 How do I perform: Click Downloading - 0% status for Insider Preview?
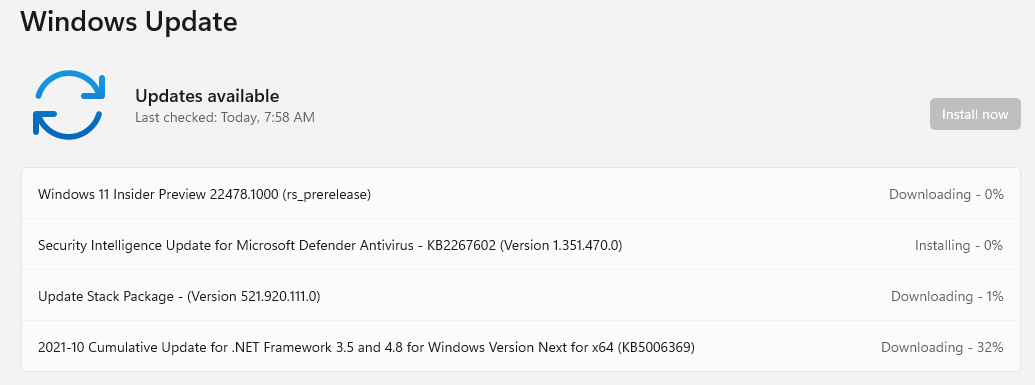pos(946,194)
